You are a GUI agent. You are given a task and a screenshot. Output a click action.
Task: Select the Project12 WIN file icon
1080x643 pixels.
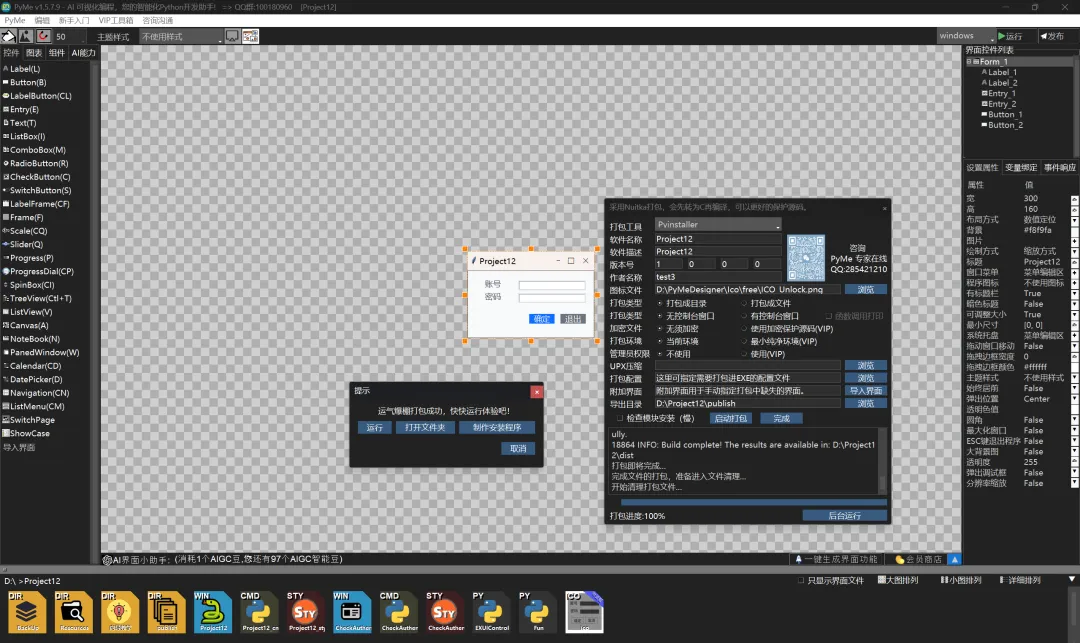coord(213,612)
